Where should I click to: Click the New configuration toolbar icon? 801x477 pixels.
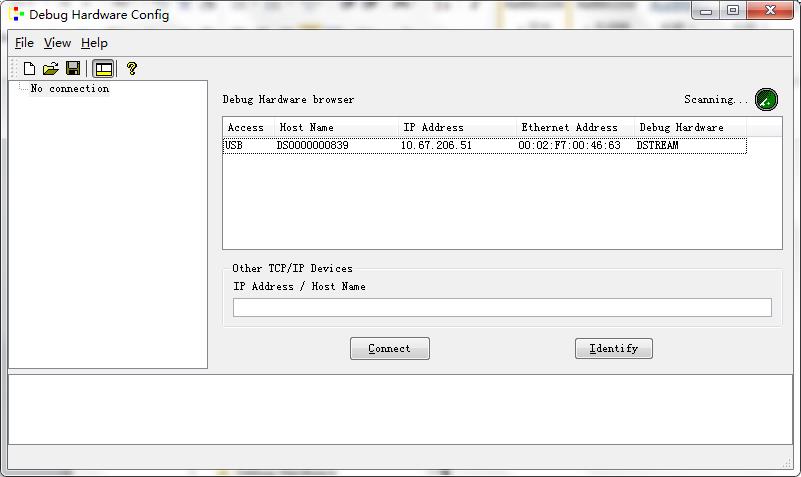pos(29,68)
